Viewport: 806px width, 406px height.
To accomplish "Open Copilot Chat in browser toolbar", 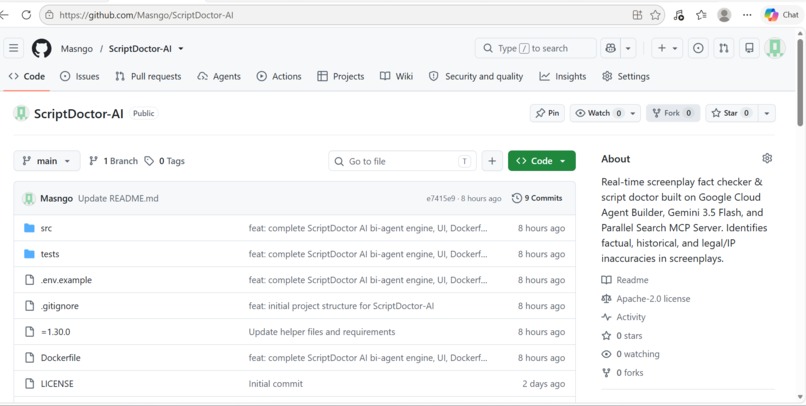I will click(781, 15).
